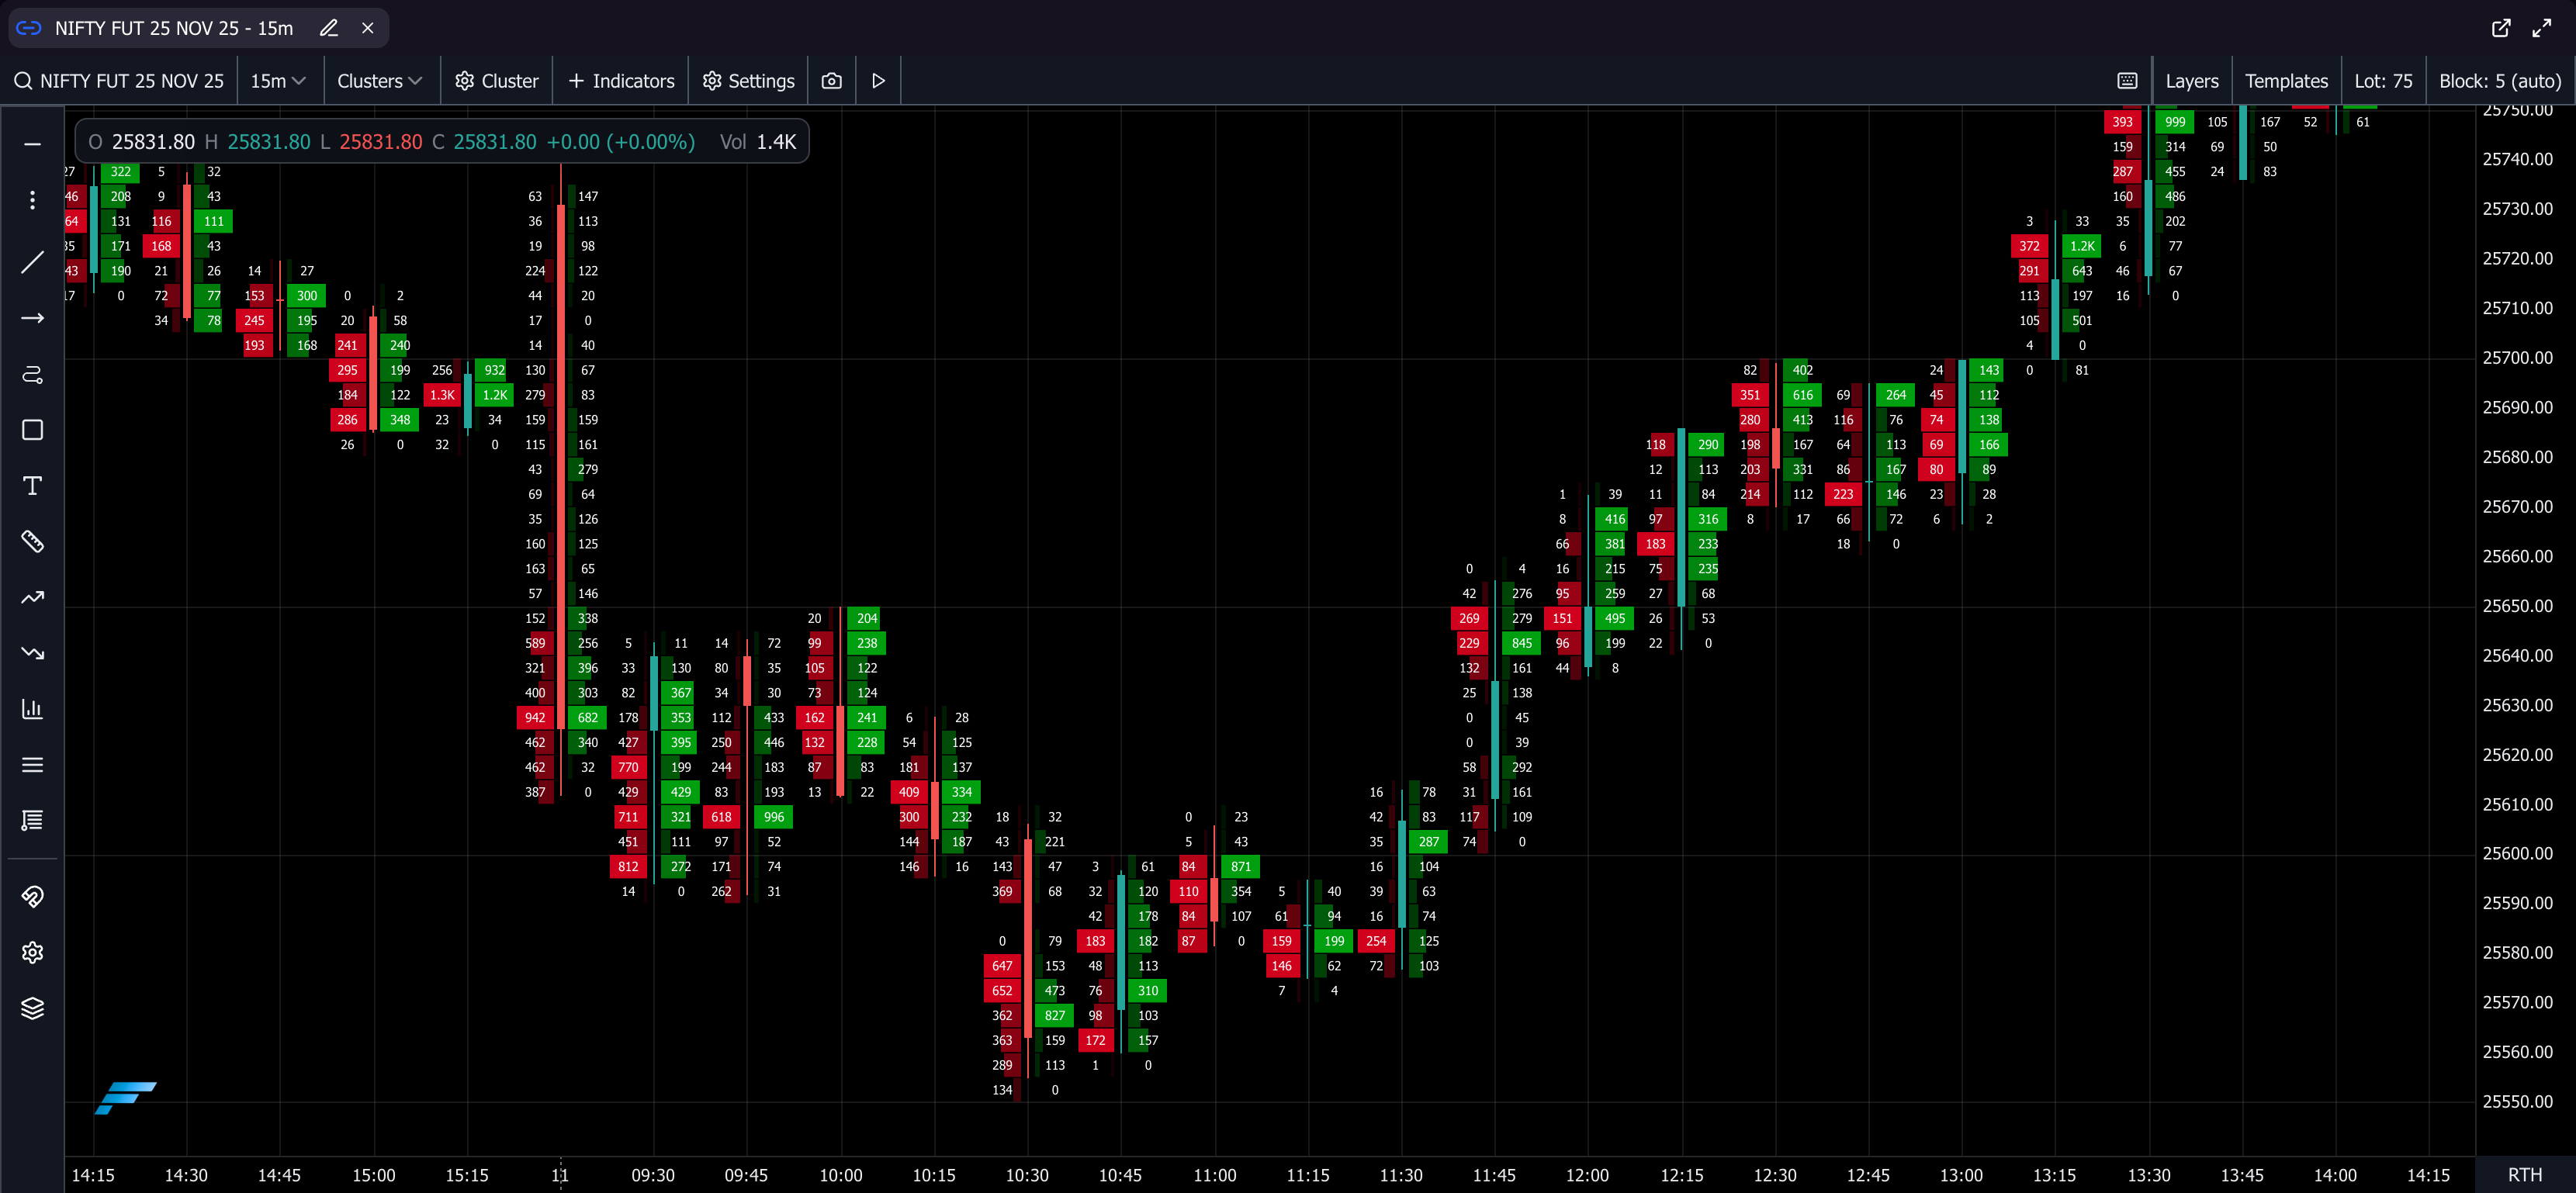Click the 827 green cluster cell

coord(1055,1016)
